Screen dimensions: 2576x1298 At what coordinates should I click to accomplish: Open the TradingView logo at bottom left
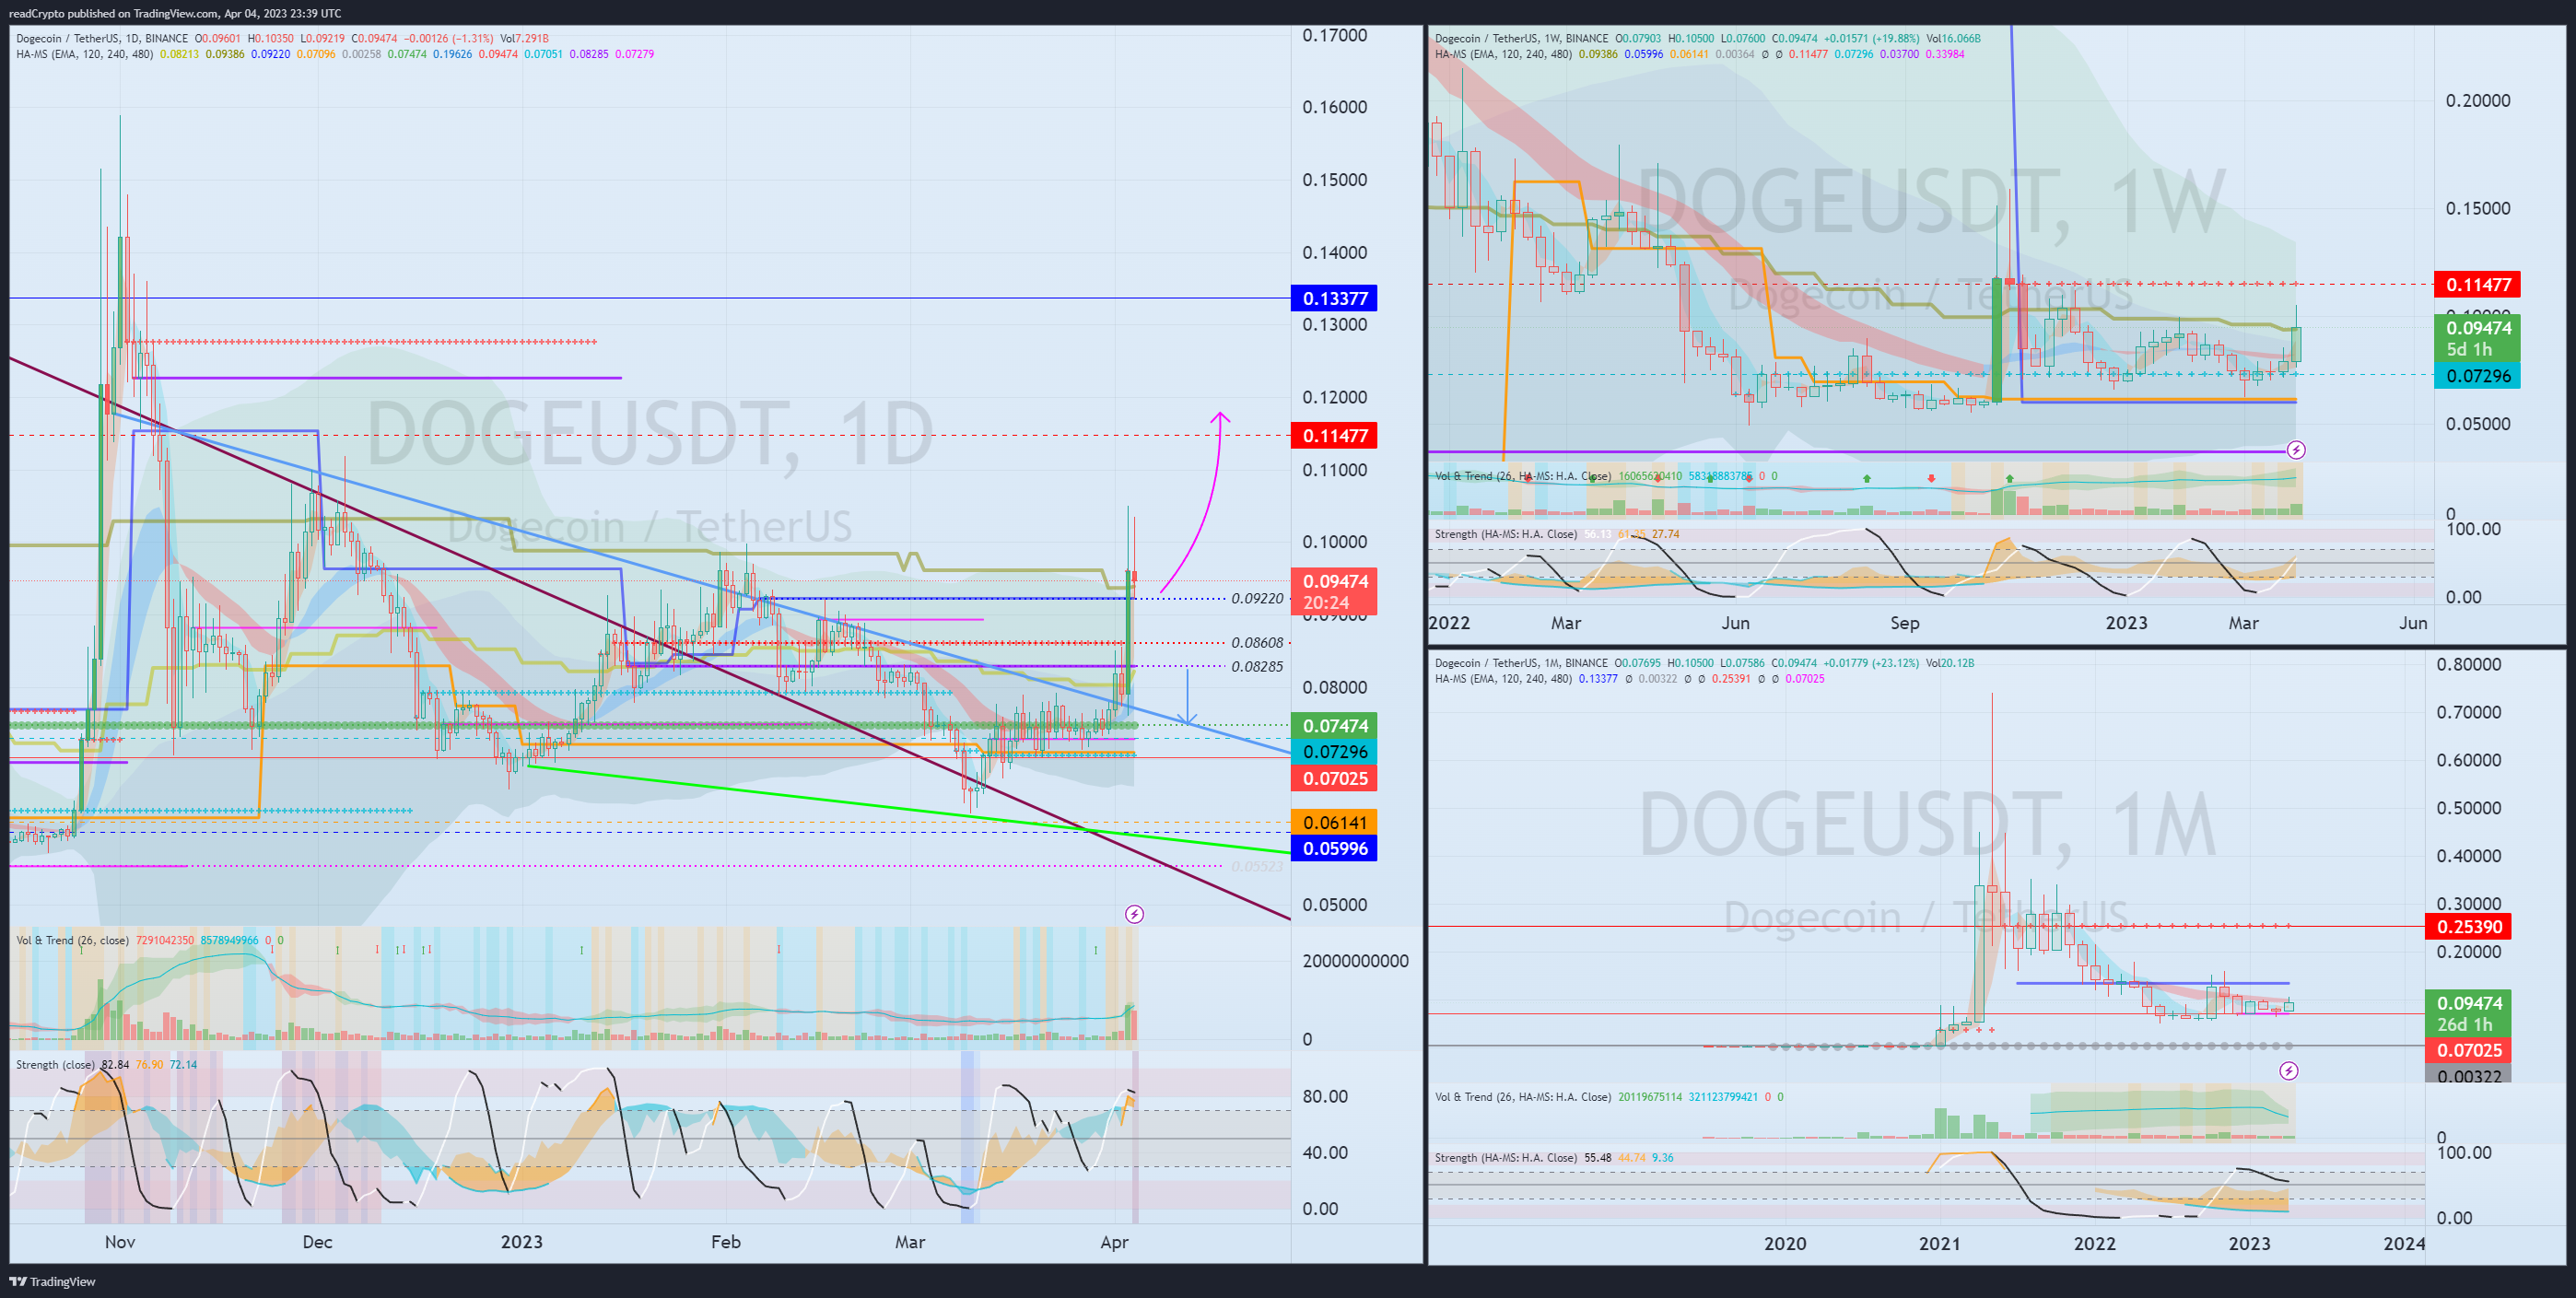[52, 1281]
